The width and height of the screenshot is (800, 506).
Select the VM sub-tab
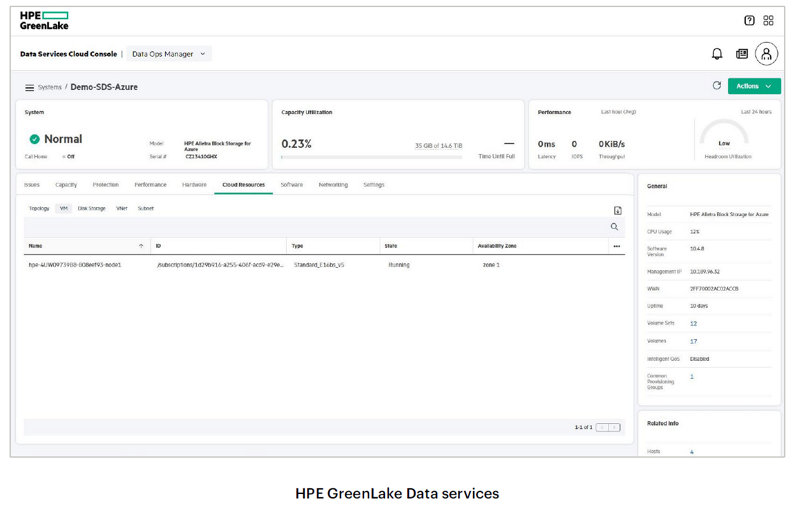[x=63, y=208]
